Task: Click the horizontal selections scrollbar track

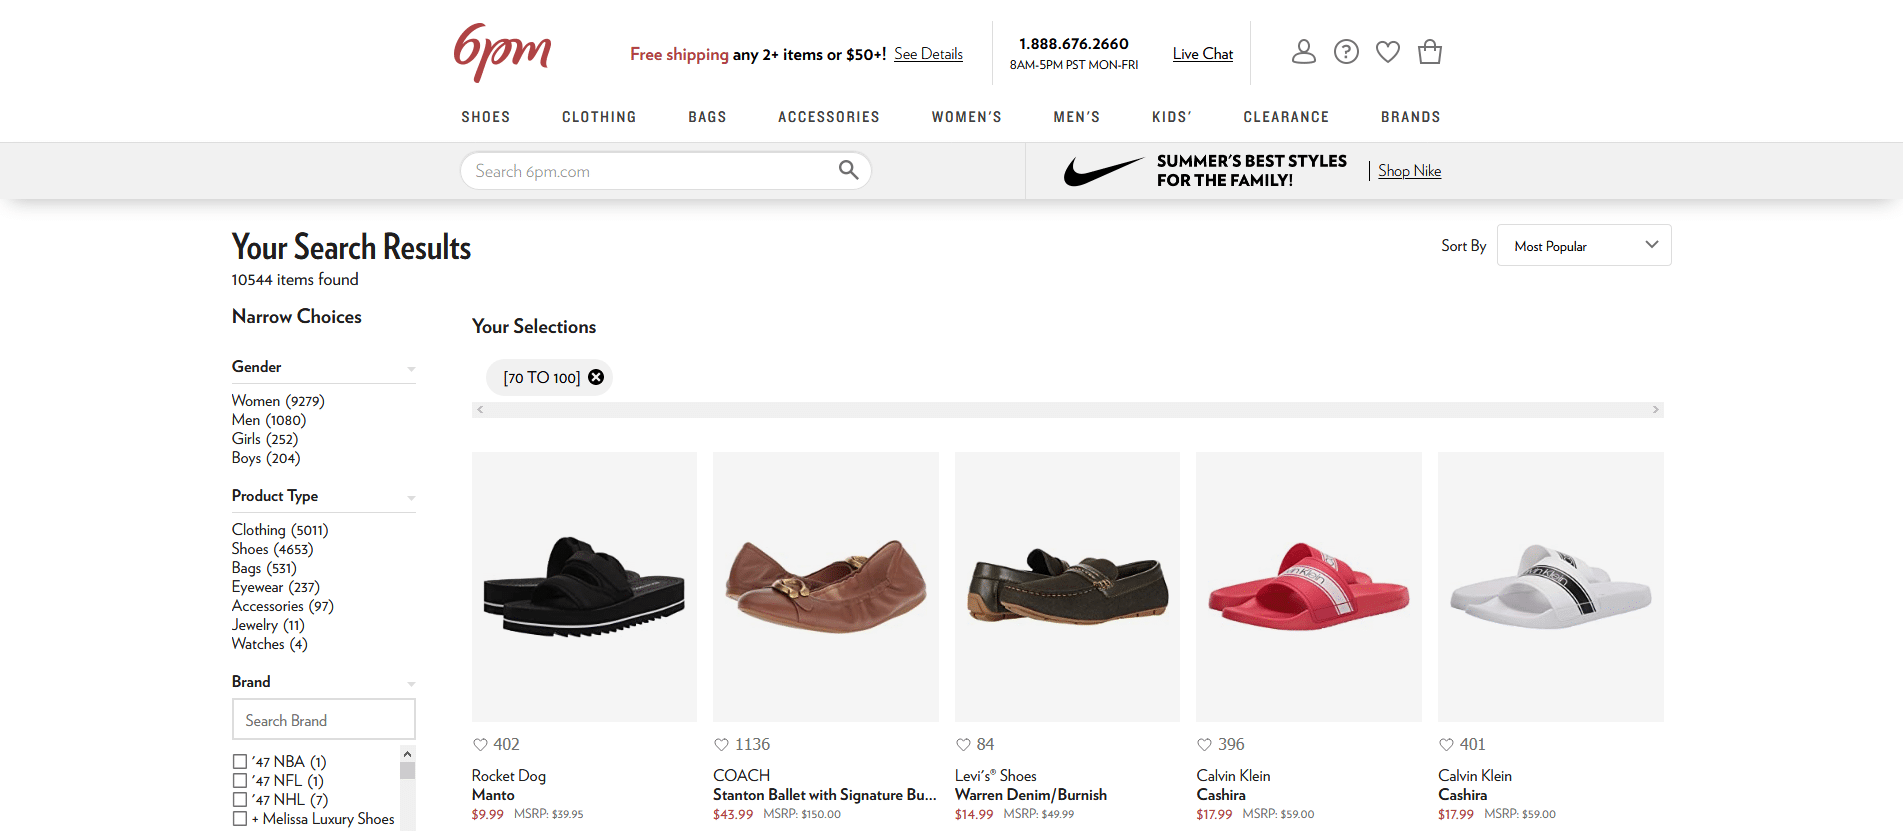Action: [x=1068, y=410]
